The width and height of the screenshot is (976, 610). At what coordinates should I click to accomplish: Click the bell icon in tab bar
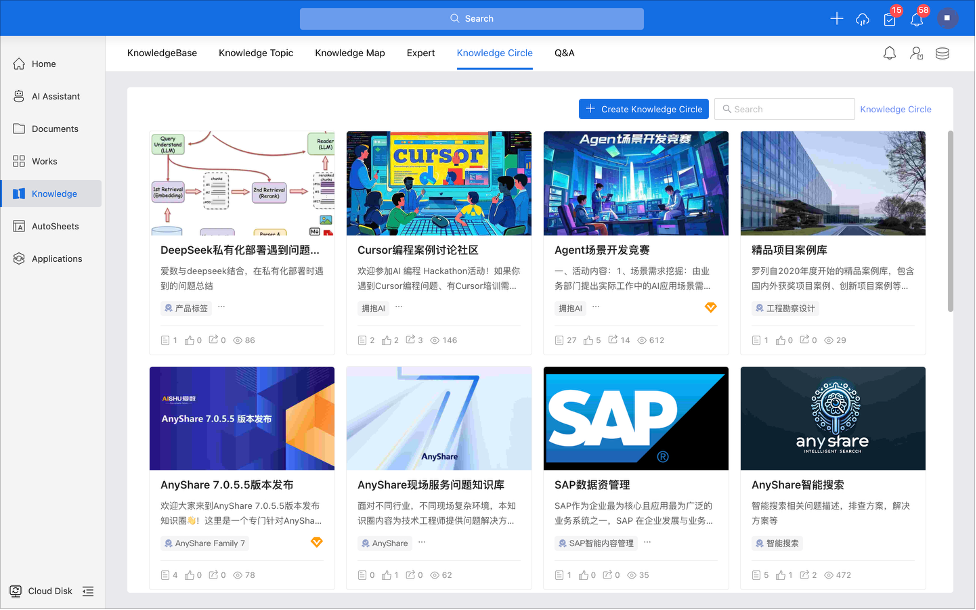point(889,53)
